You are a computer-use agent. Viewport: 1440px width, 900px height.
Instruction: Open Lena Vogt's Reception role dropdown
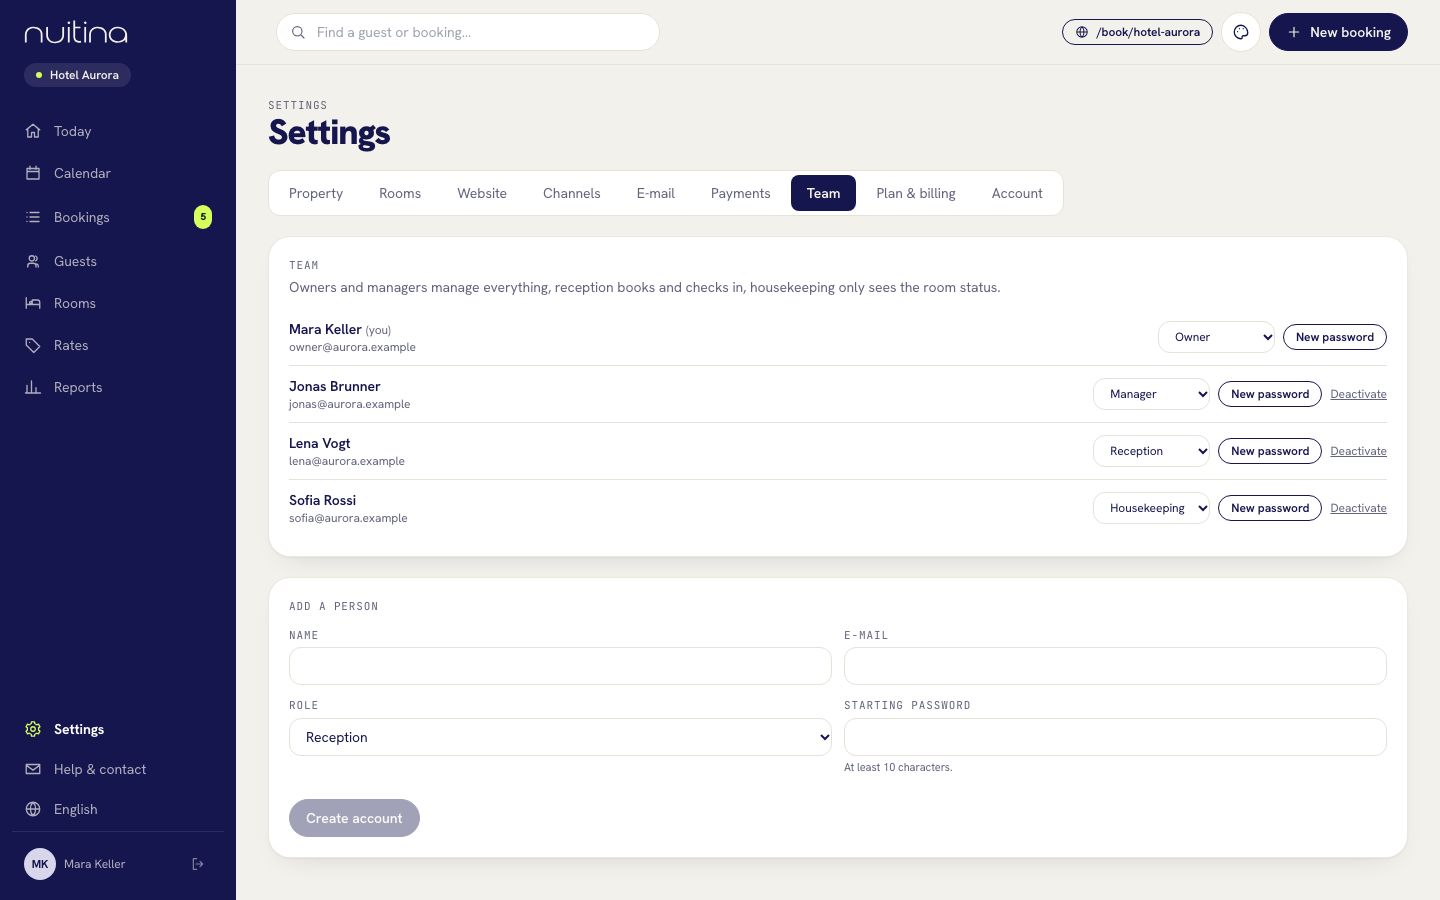point(1151,451)
